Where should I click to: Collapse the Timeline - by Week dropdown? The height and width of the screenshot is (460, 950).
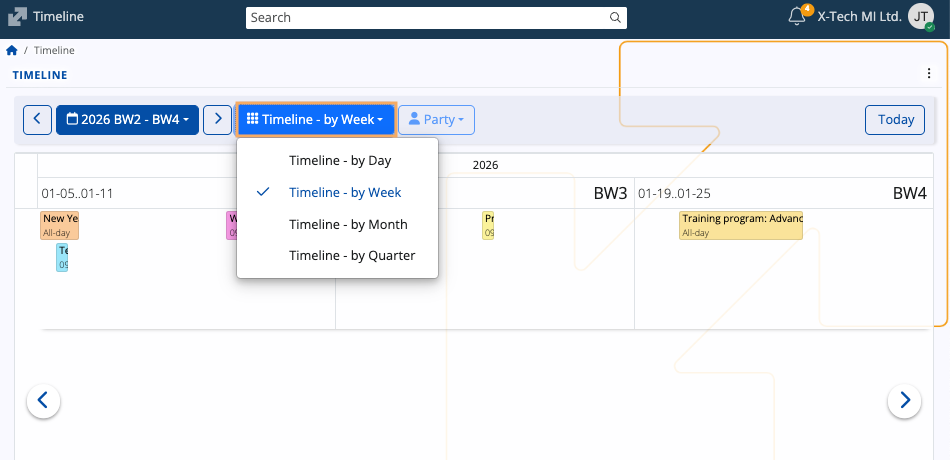316,120
